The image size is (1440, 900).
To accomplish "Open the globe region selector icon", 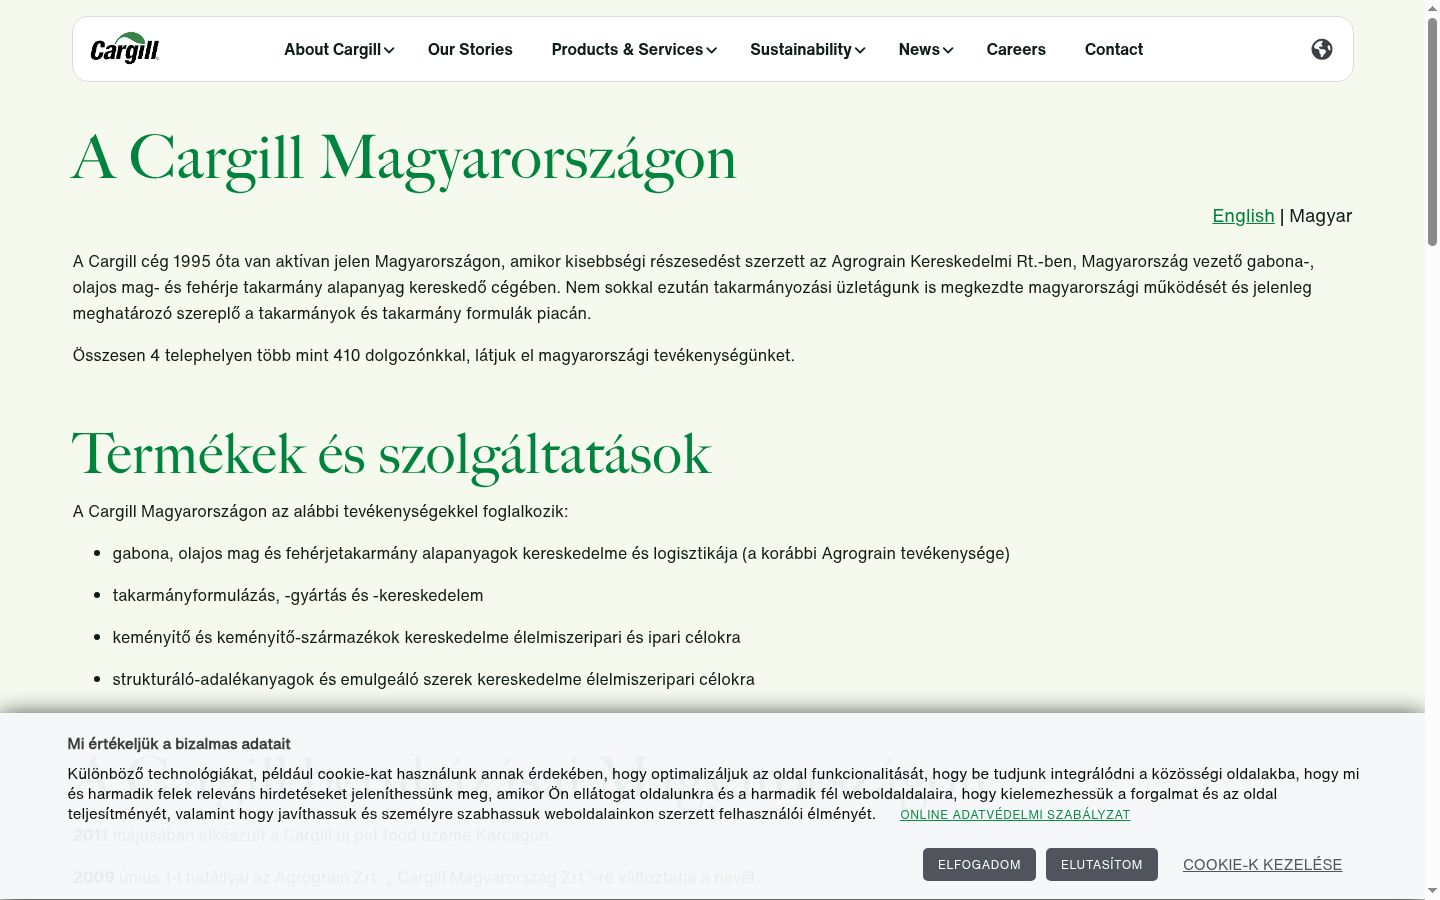I will 1322,49.
